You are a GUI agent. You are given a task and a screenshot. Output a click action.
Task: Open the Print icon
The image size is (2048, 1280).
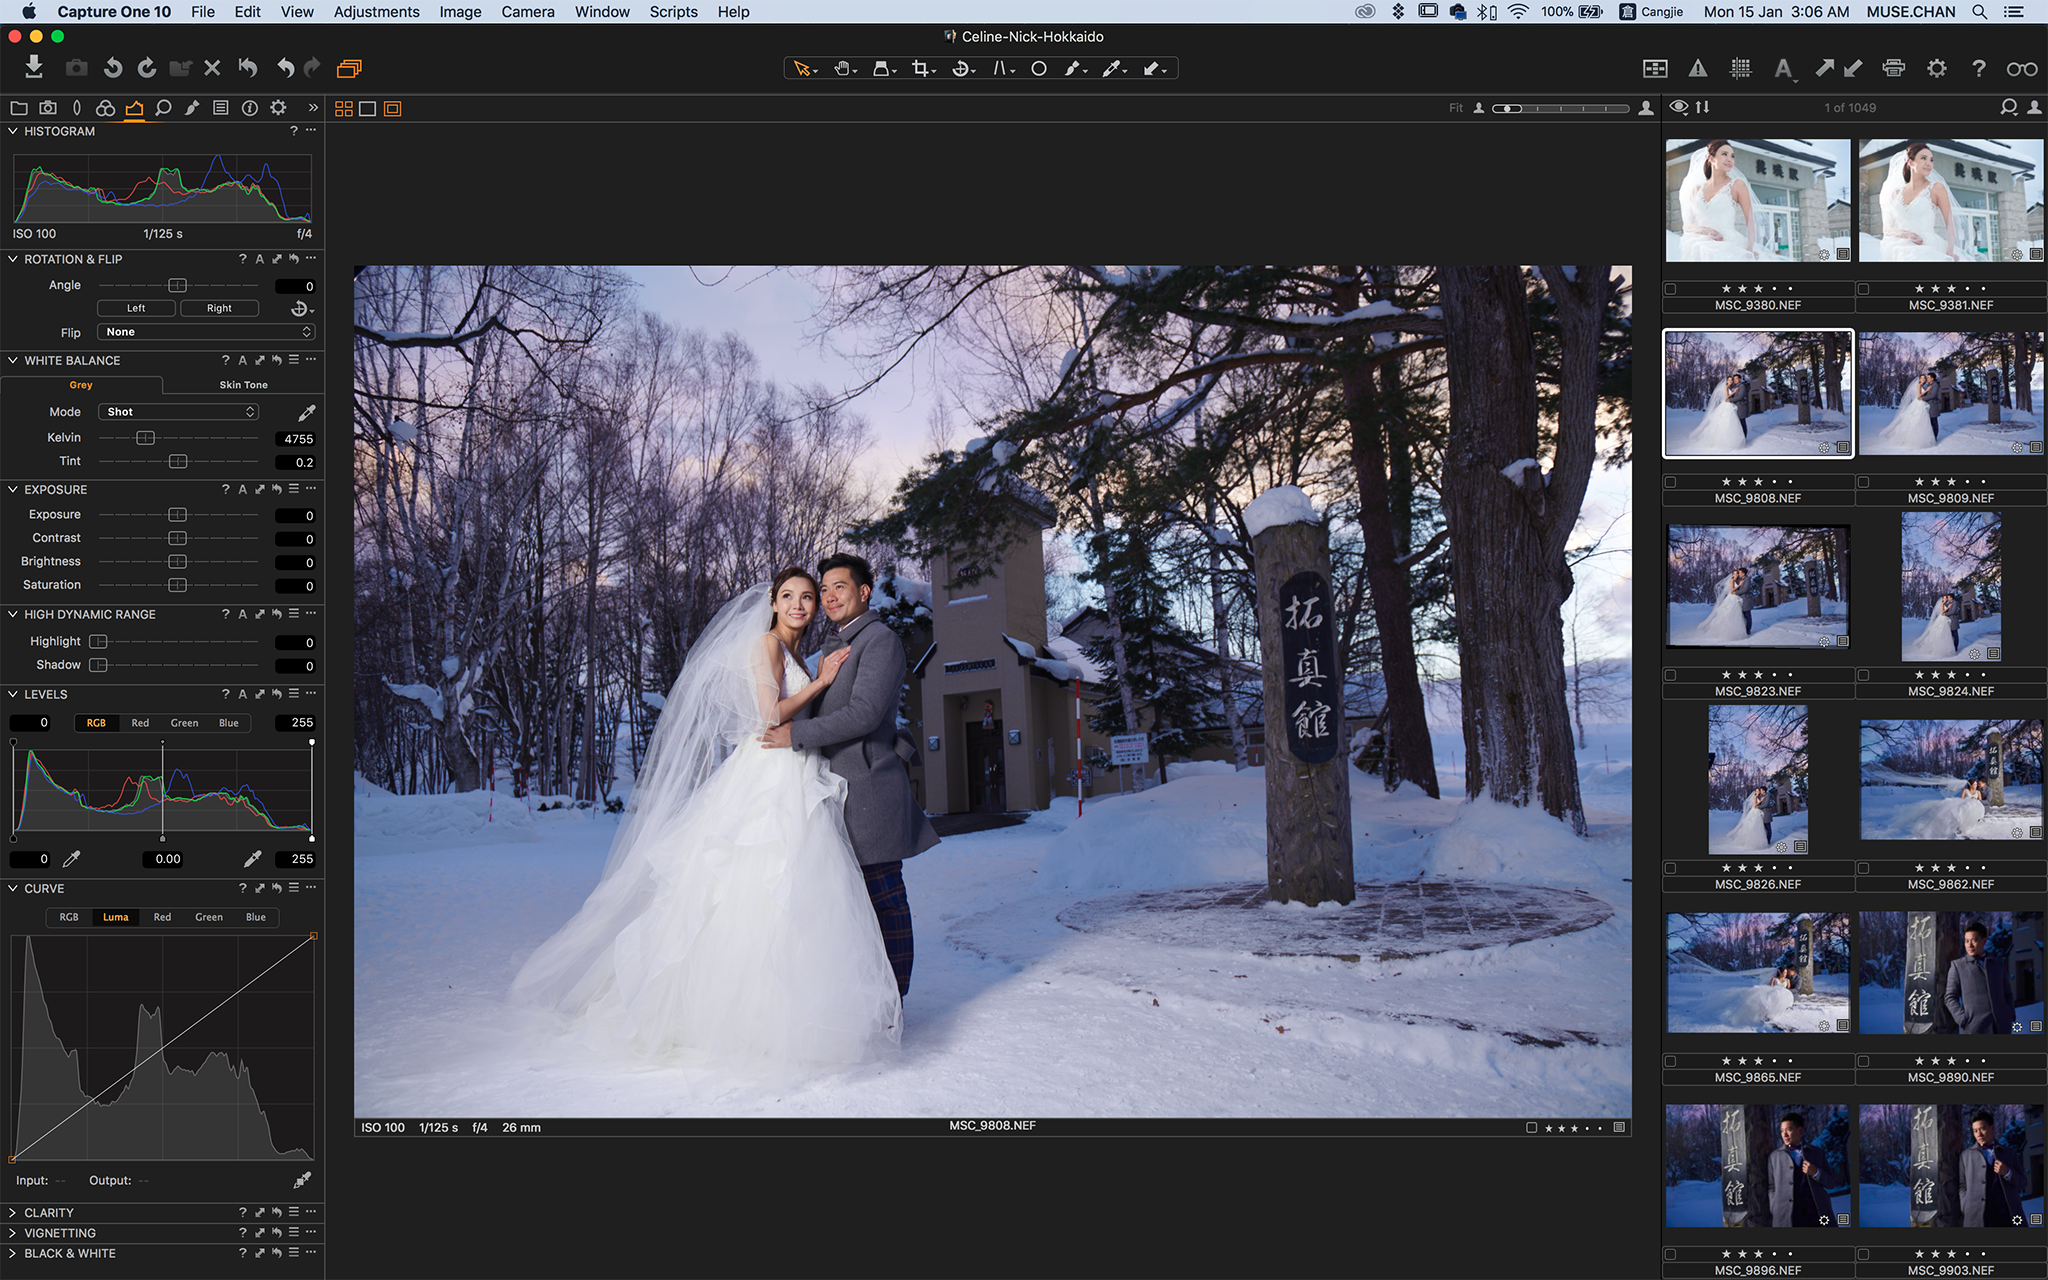[1893, 68]
